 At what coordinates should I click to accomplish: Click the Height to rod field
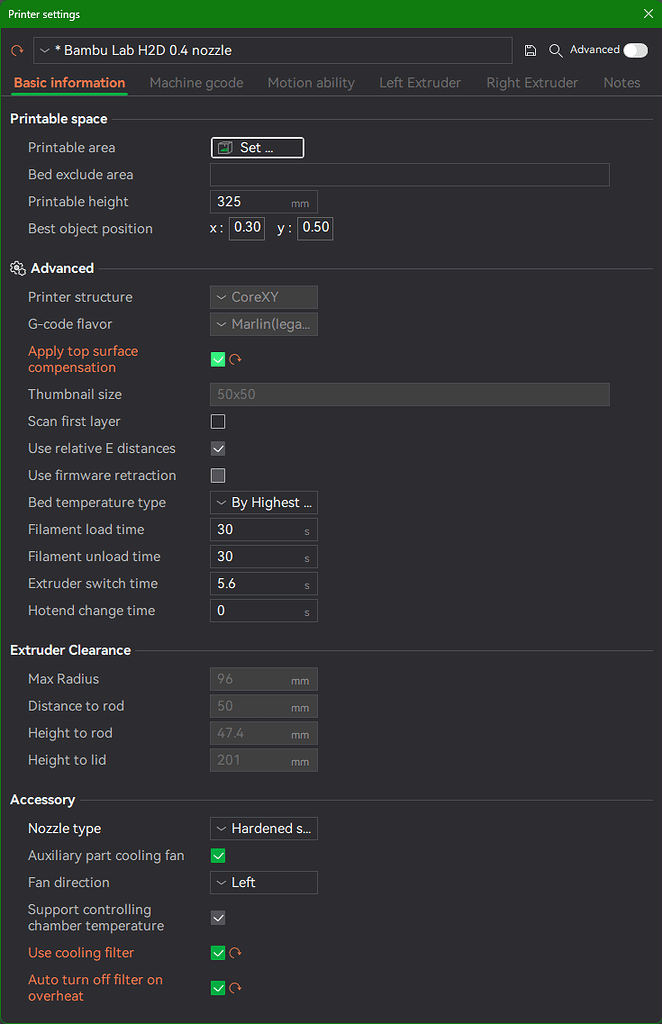(x=264, y=733)
